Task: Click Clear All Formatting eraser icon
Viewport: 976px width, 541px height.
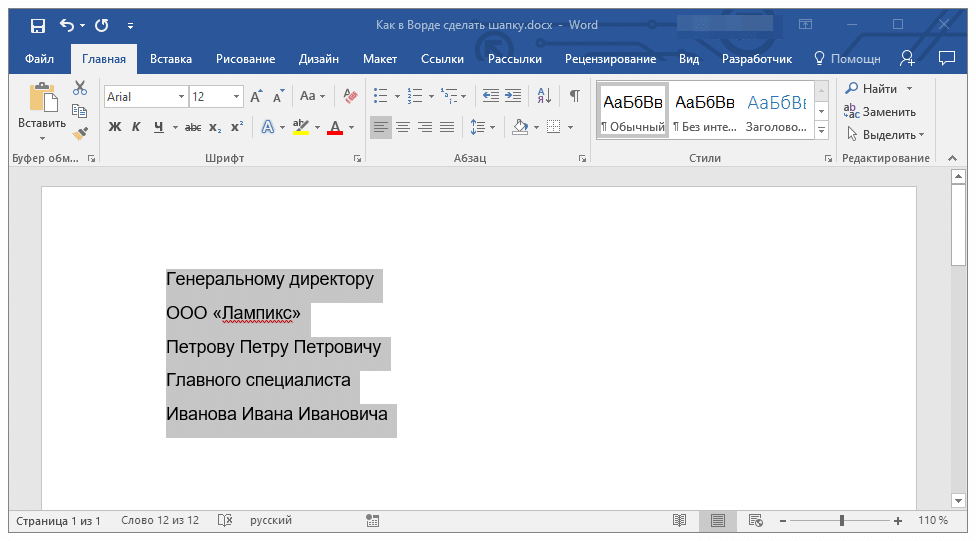Action: point(349,96)
